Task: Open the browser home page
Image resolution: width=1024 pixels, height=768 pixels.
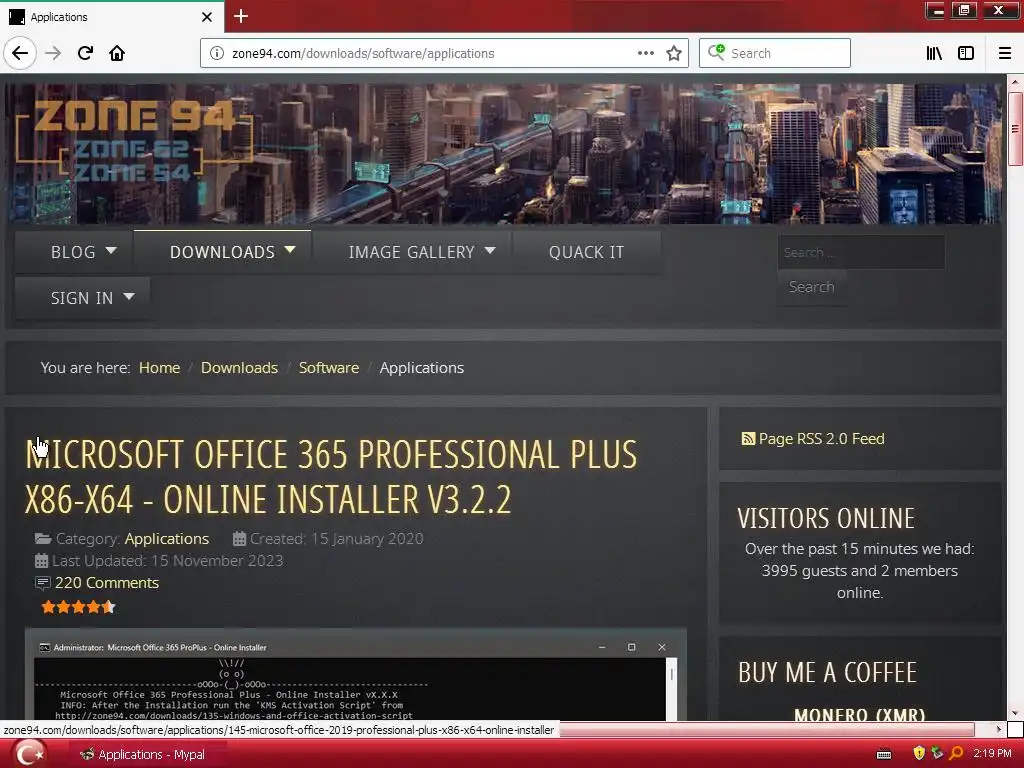Action: (117, 53)
